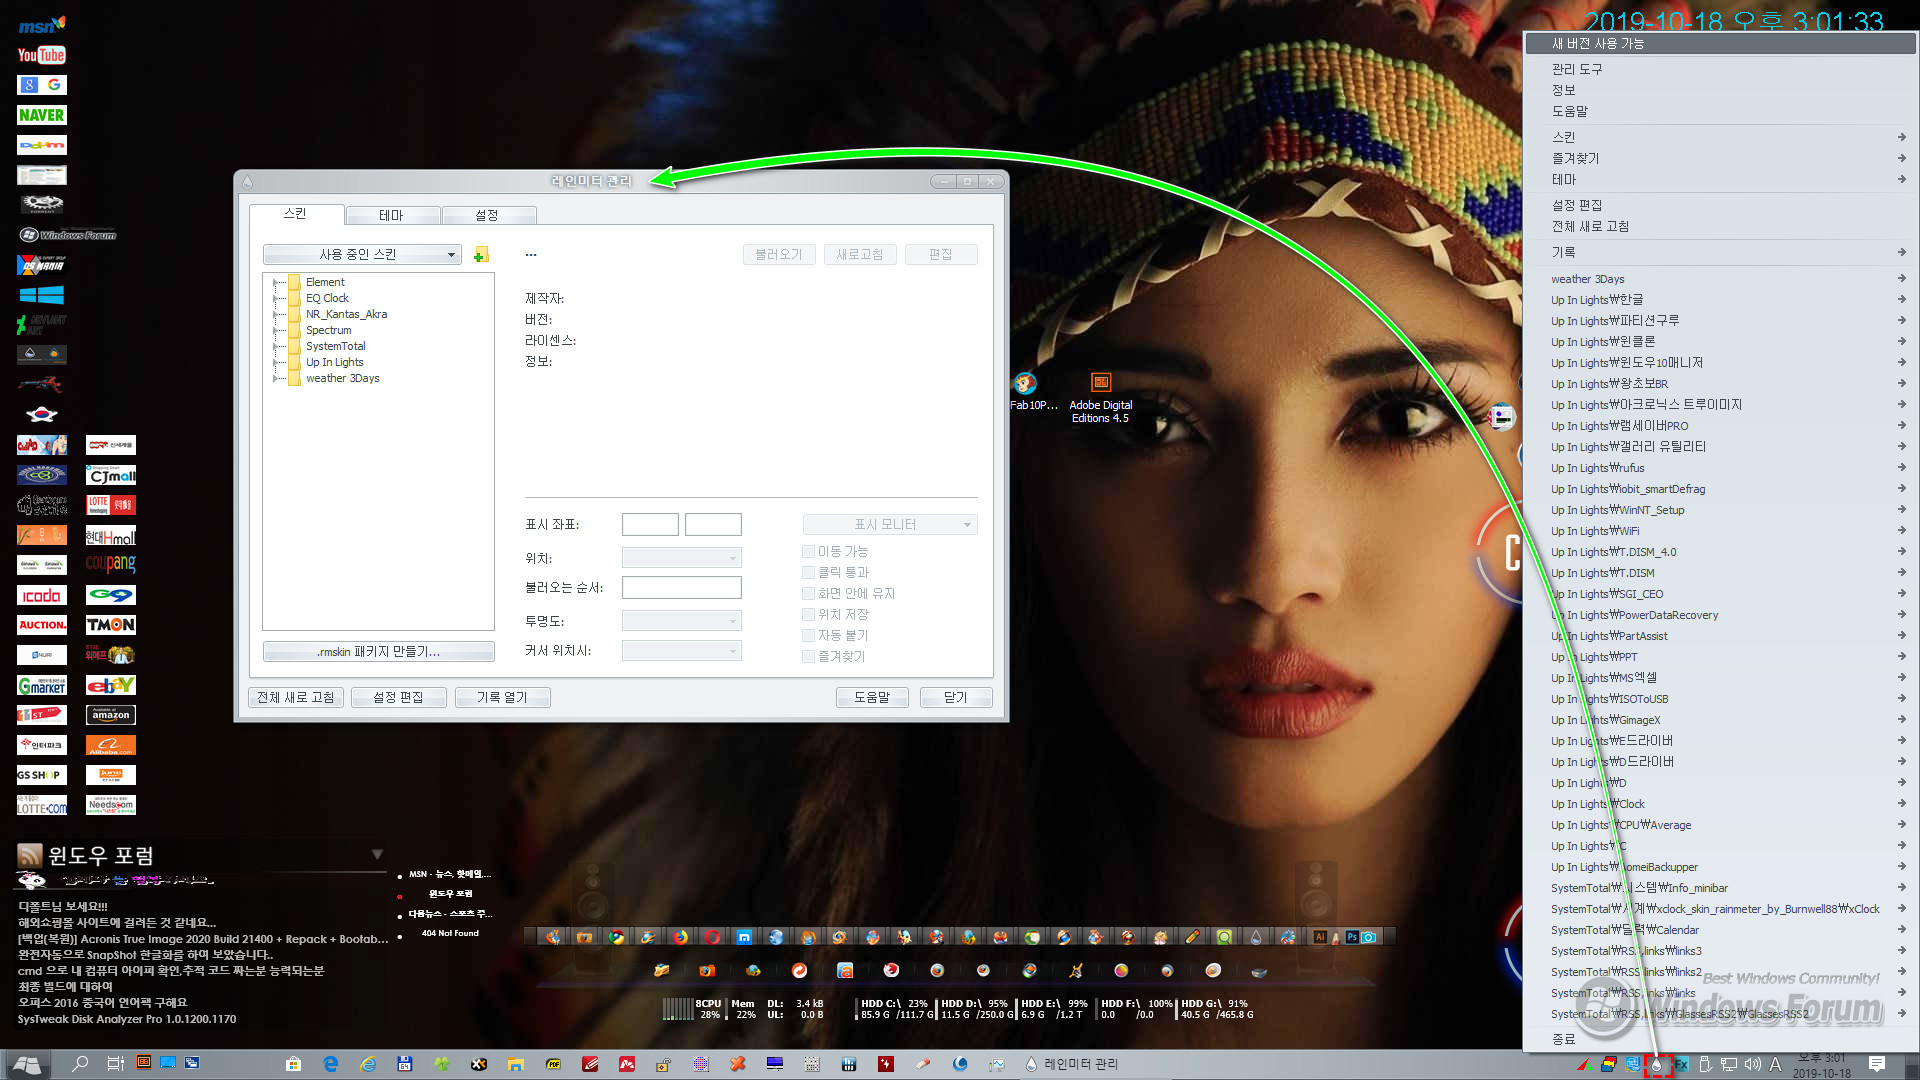Toggle the 위치 저장 checkbox

[x=808, y=614]
